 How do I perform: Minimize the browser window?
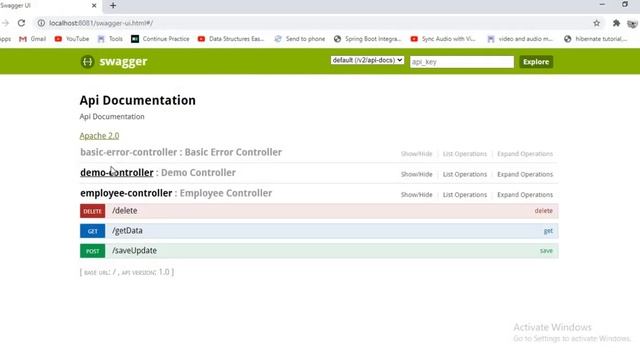point(602,4)
